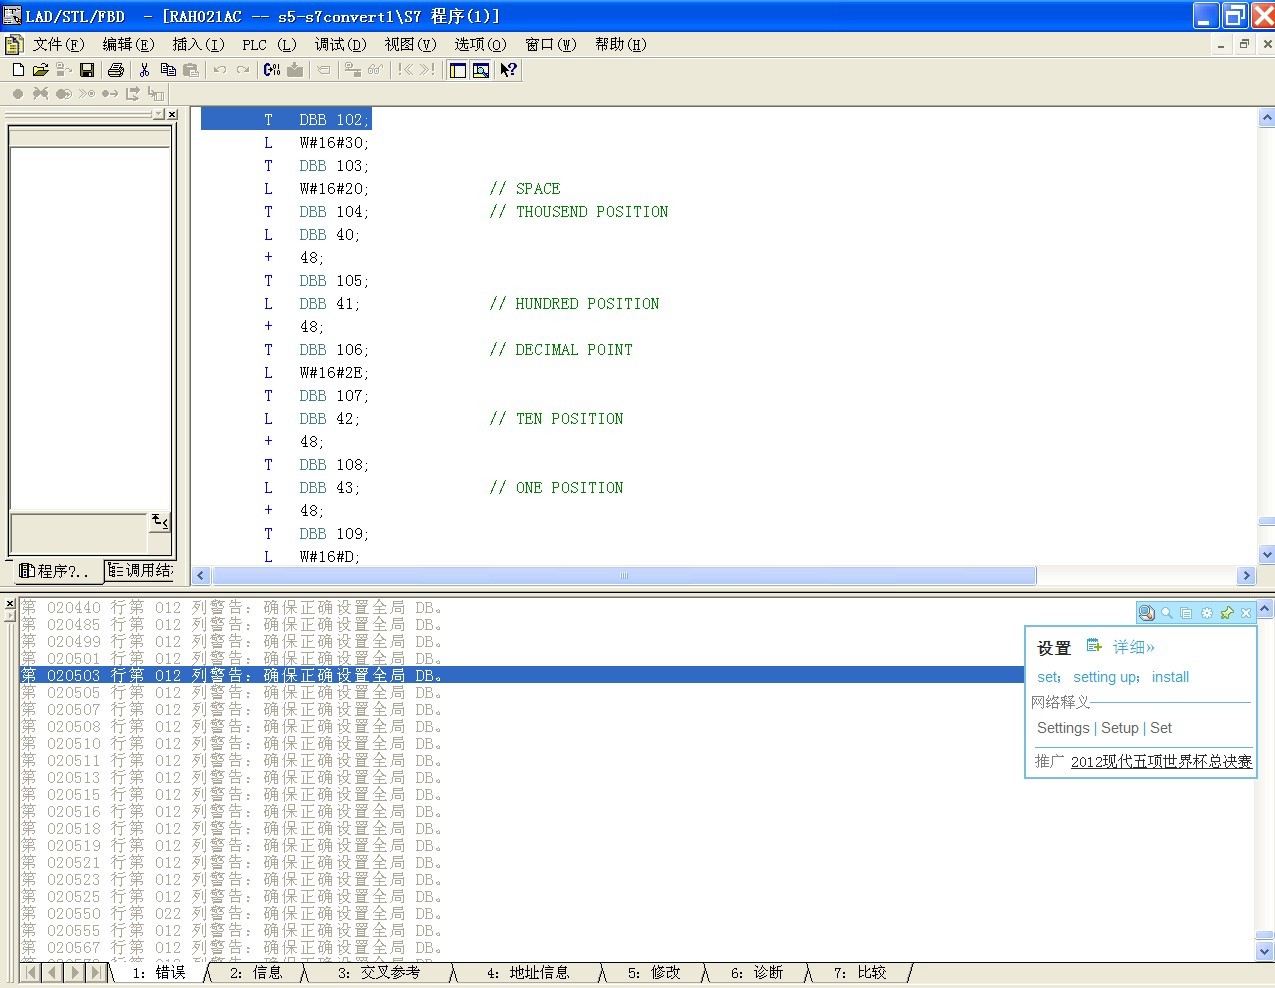The image size is (1275, 988).
Task: Jump to next error with the >>! icon
Action: click(428, 70)
